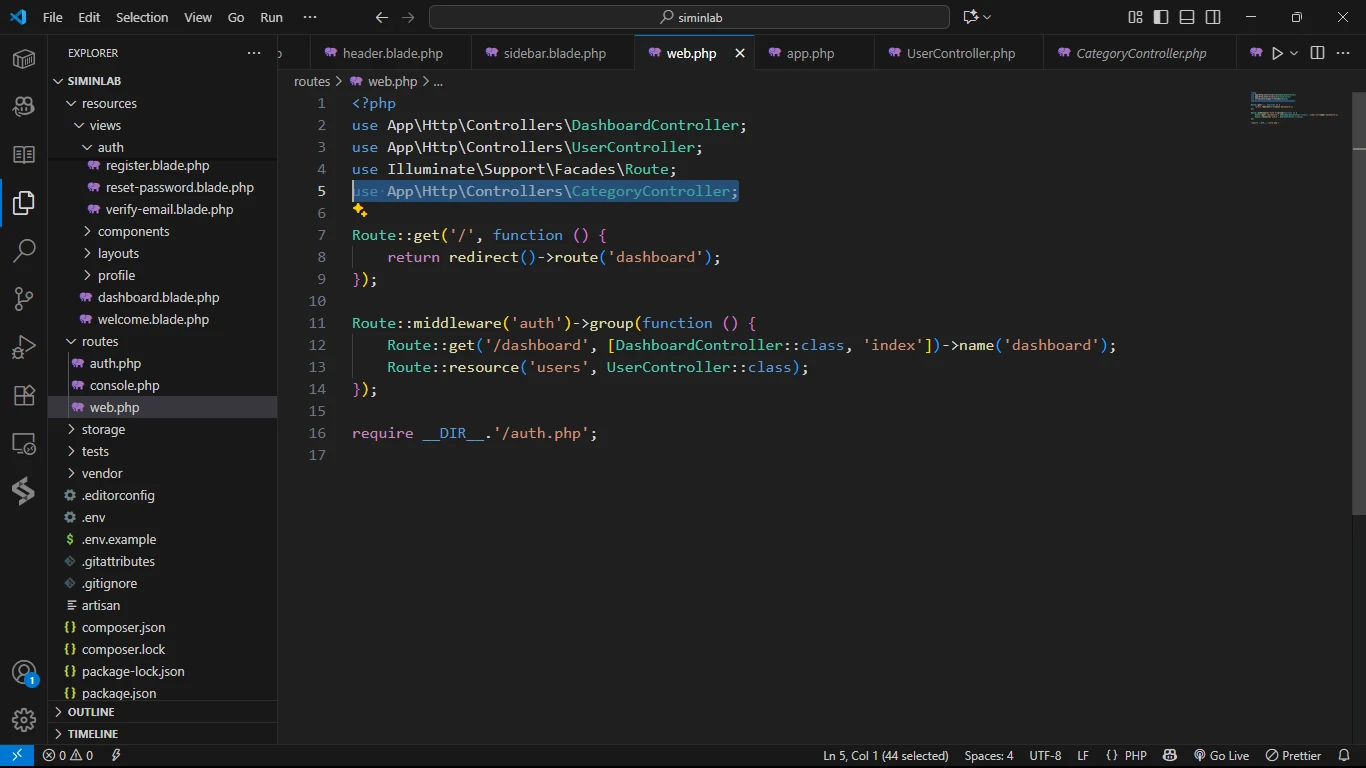Open the Search view in activity bar
Image resolution: width=1366 pixels, height=768 pixels.
tap(24, 250)
